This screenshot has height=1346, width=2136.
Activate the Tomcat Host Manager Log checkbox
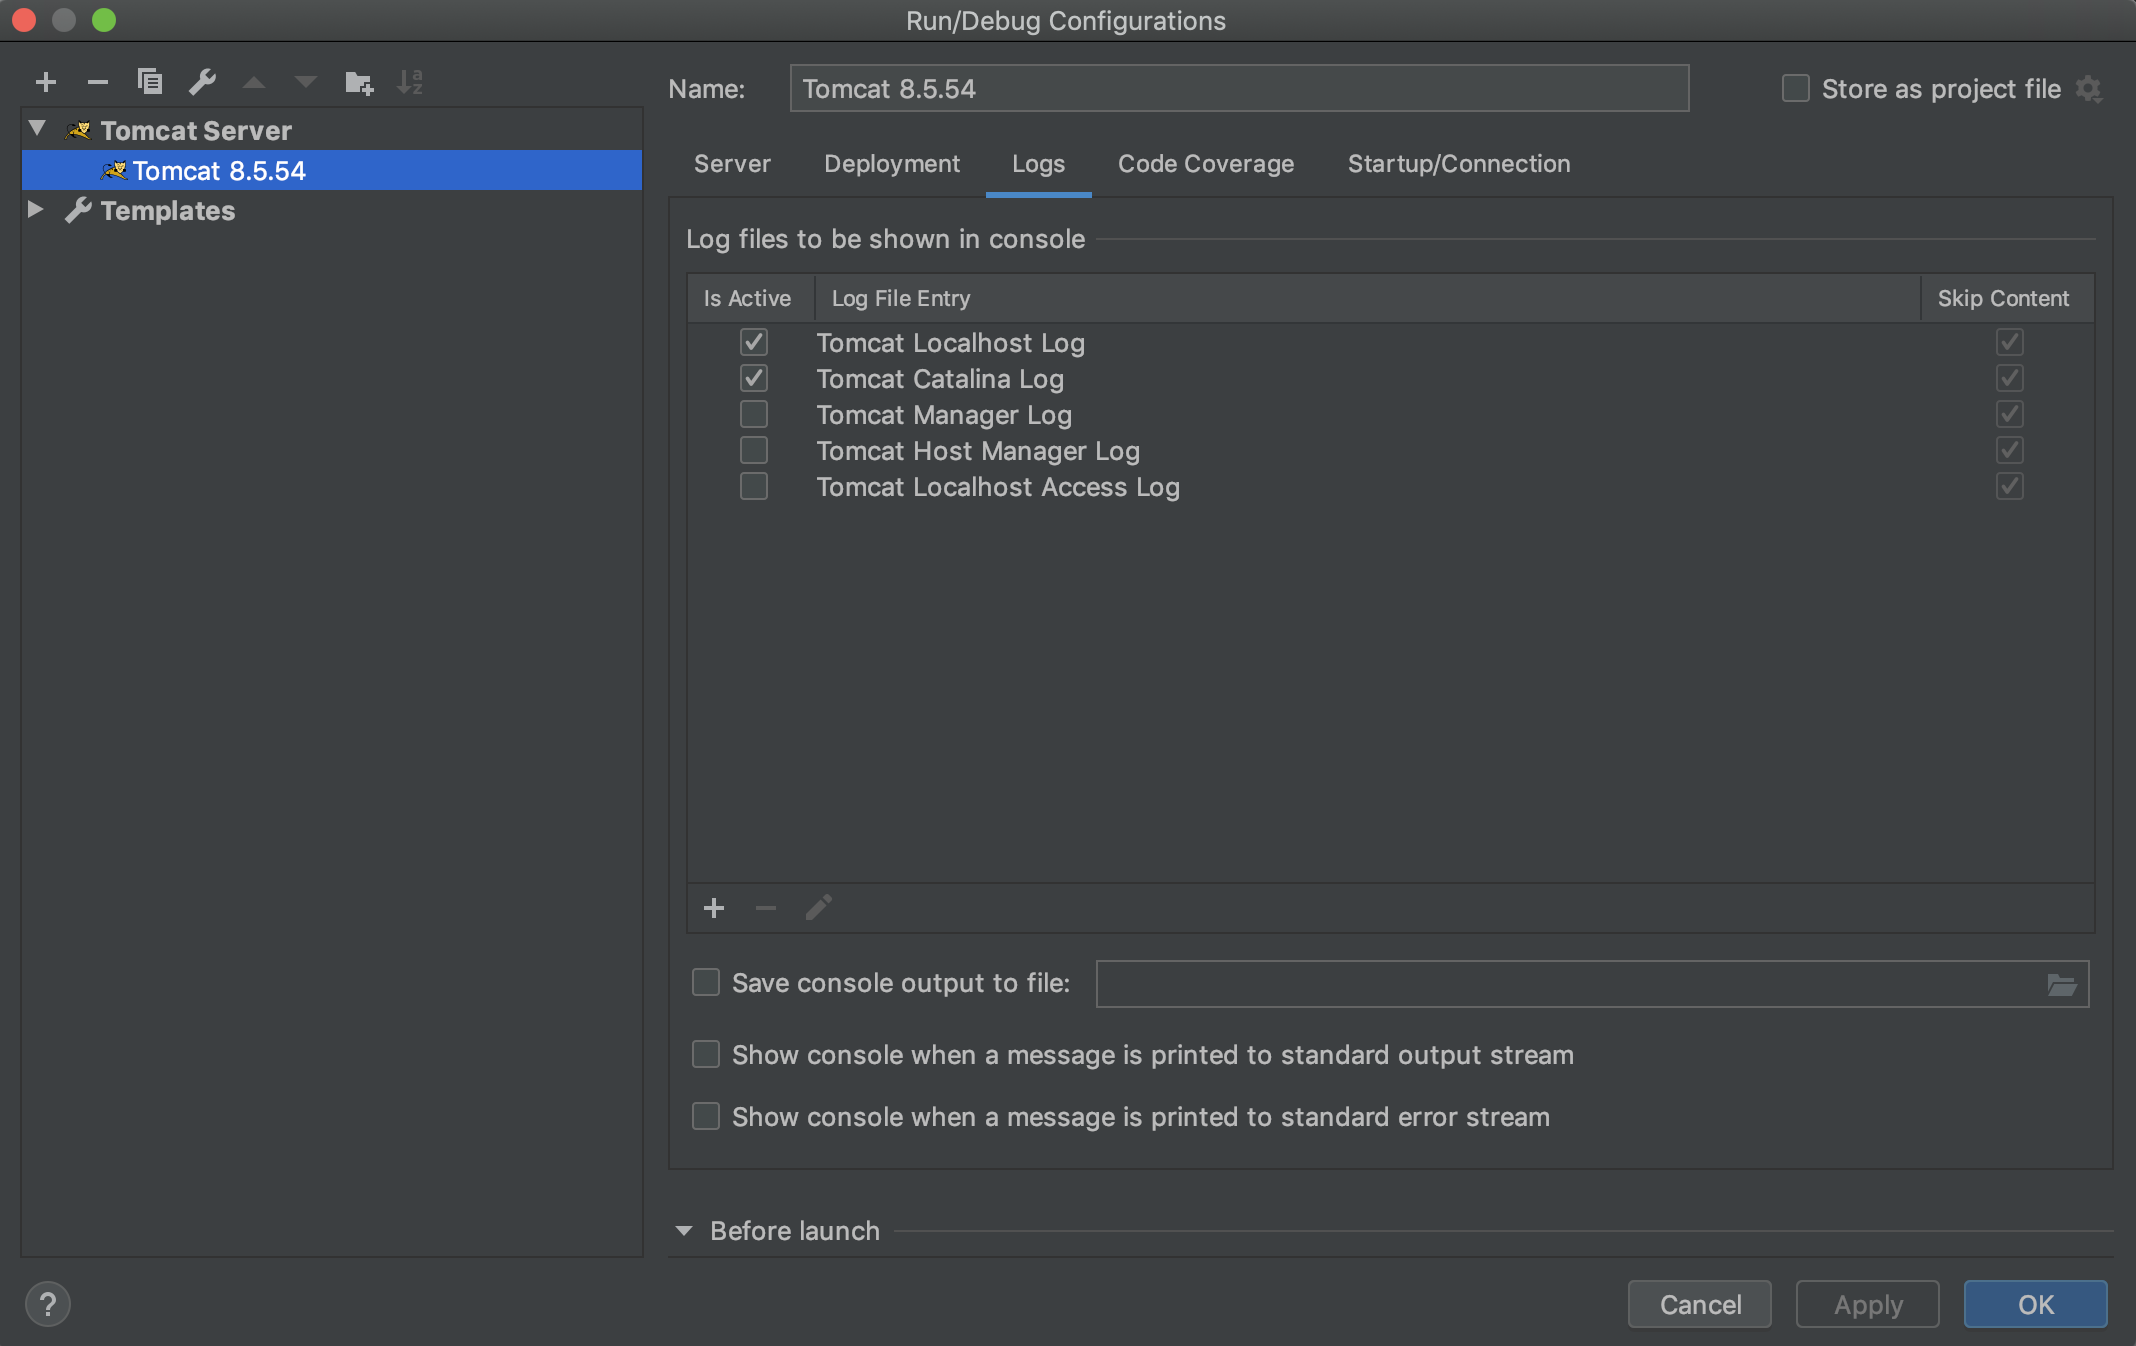click(x=754, y=450)
